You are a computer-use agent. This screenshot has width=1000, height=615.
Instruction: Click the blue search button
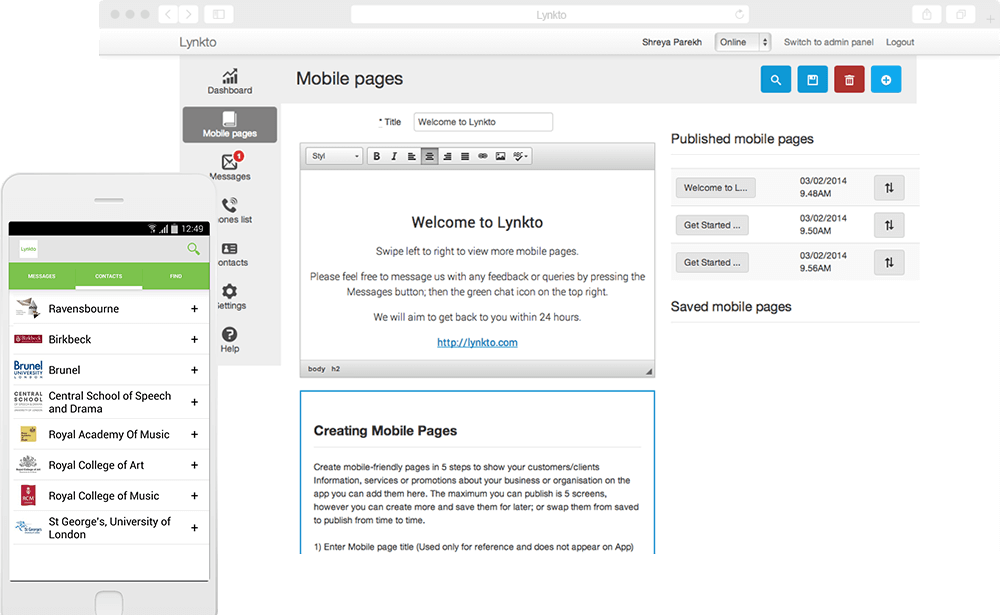coord(776,80)
